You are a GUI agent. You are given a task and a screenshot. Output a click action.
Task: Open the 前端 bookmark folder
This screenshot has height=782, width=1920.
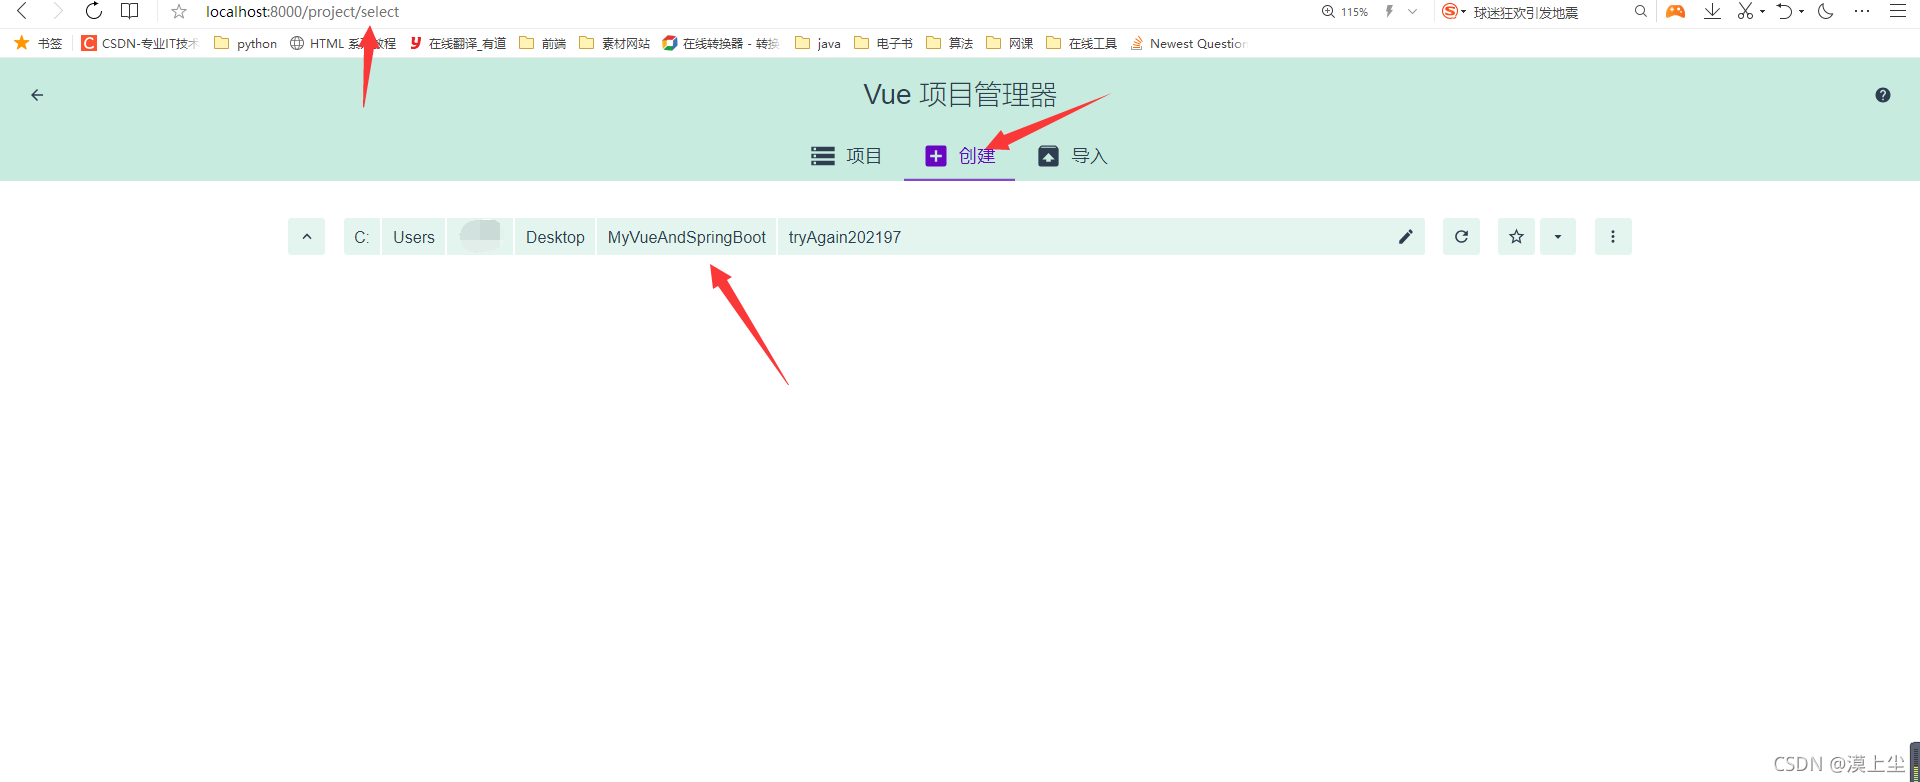point(543,43)
